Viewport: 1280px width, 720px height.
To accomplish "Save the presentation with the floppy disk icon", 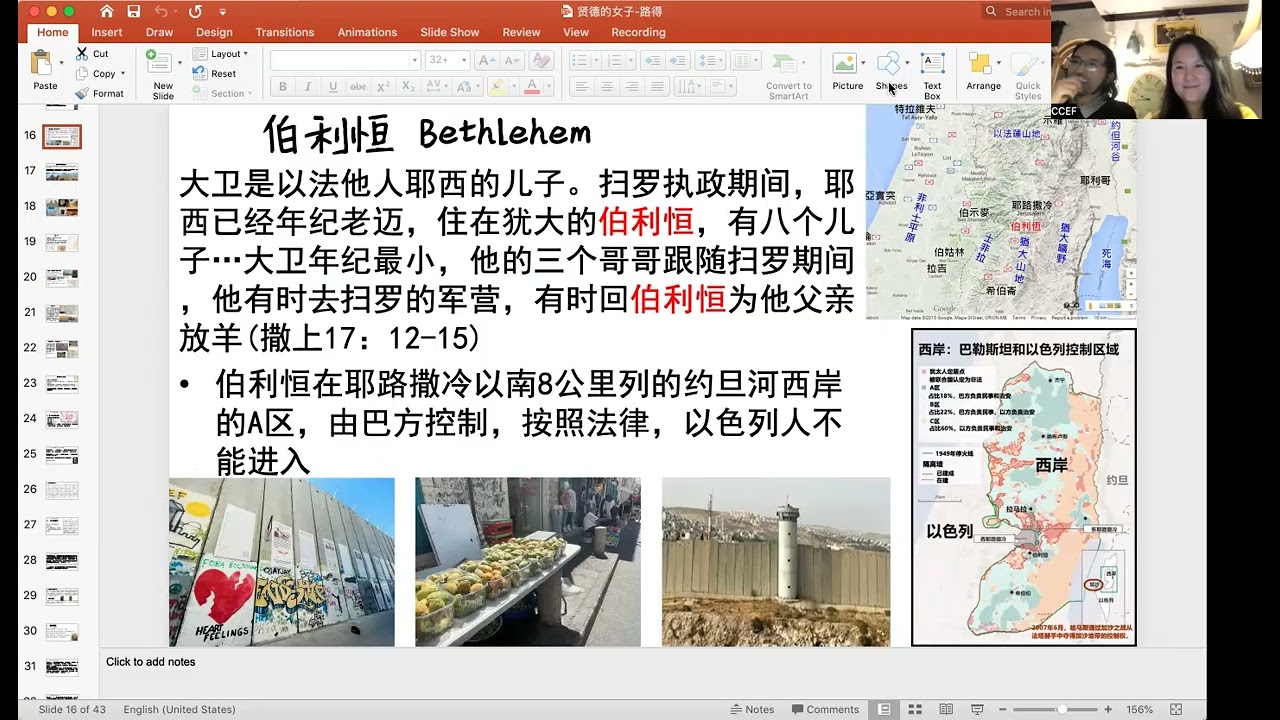I will (134, 11).
